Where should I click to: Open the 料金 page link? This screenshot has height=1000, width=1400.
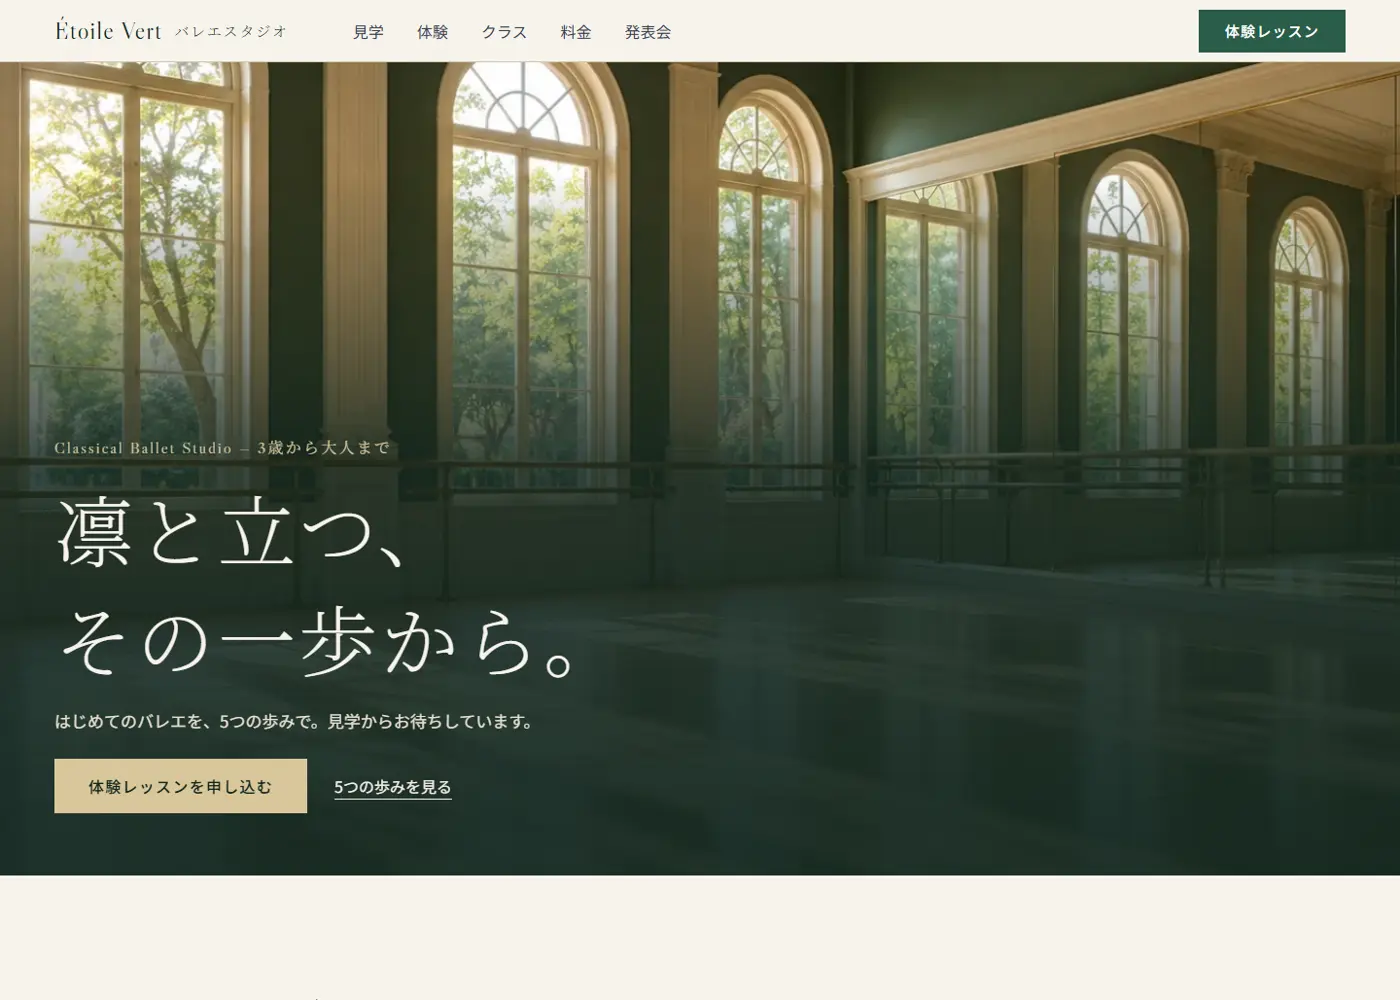click(576, 32)
